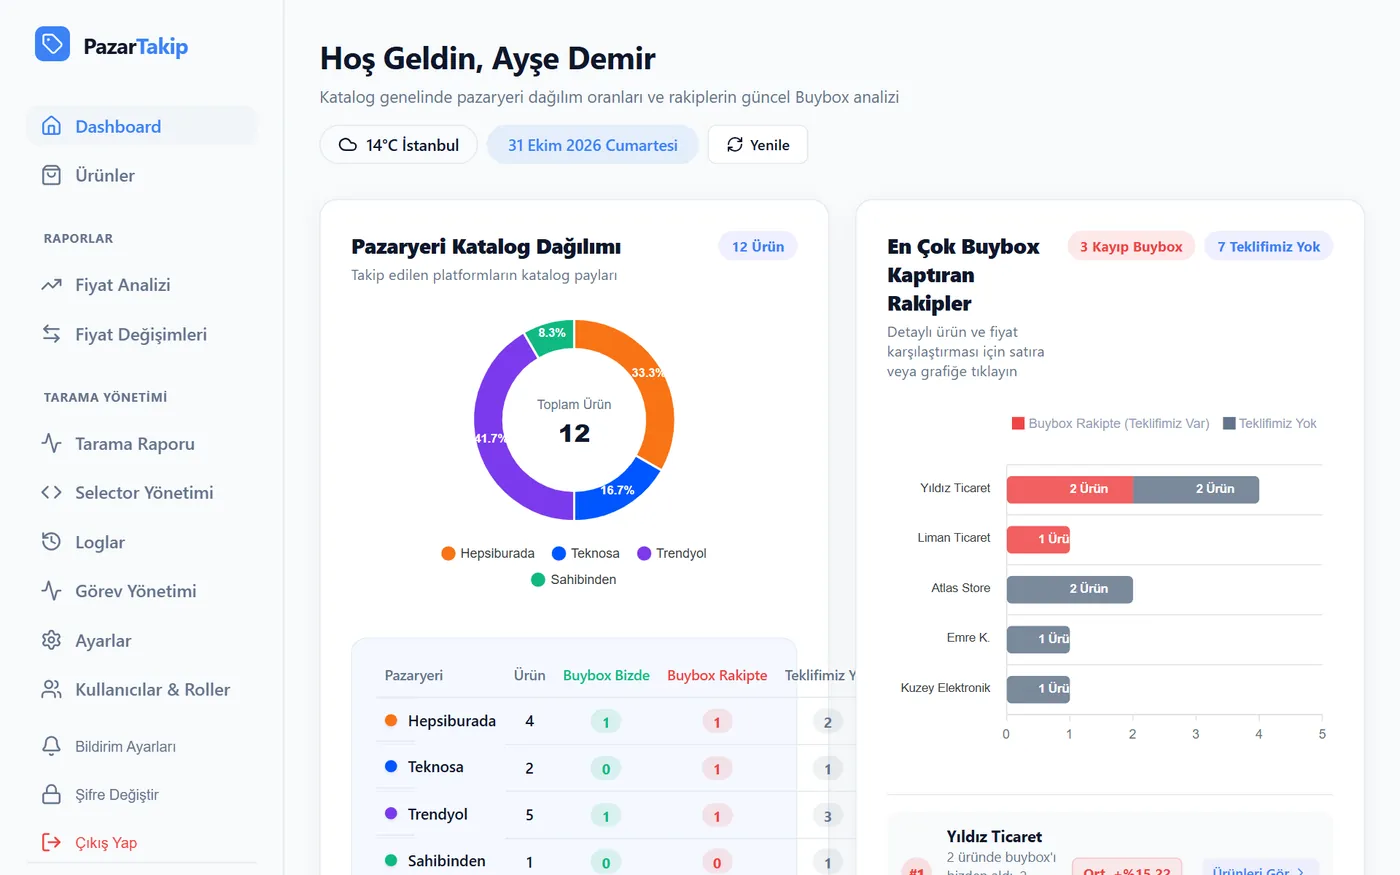Click the Çıkış Yap logout arrow icon
The width and height of the screenshot is (1400, 875).
click(51, 842)
